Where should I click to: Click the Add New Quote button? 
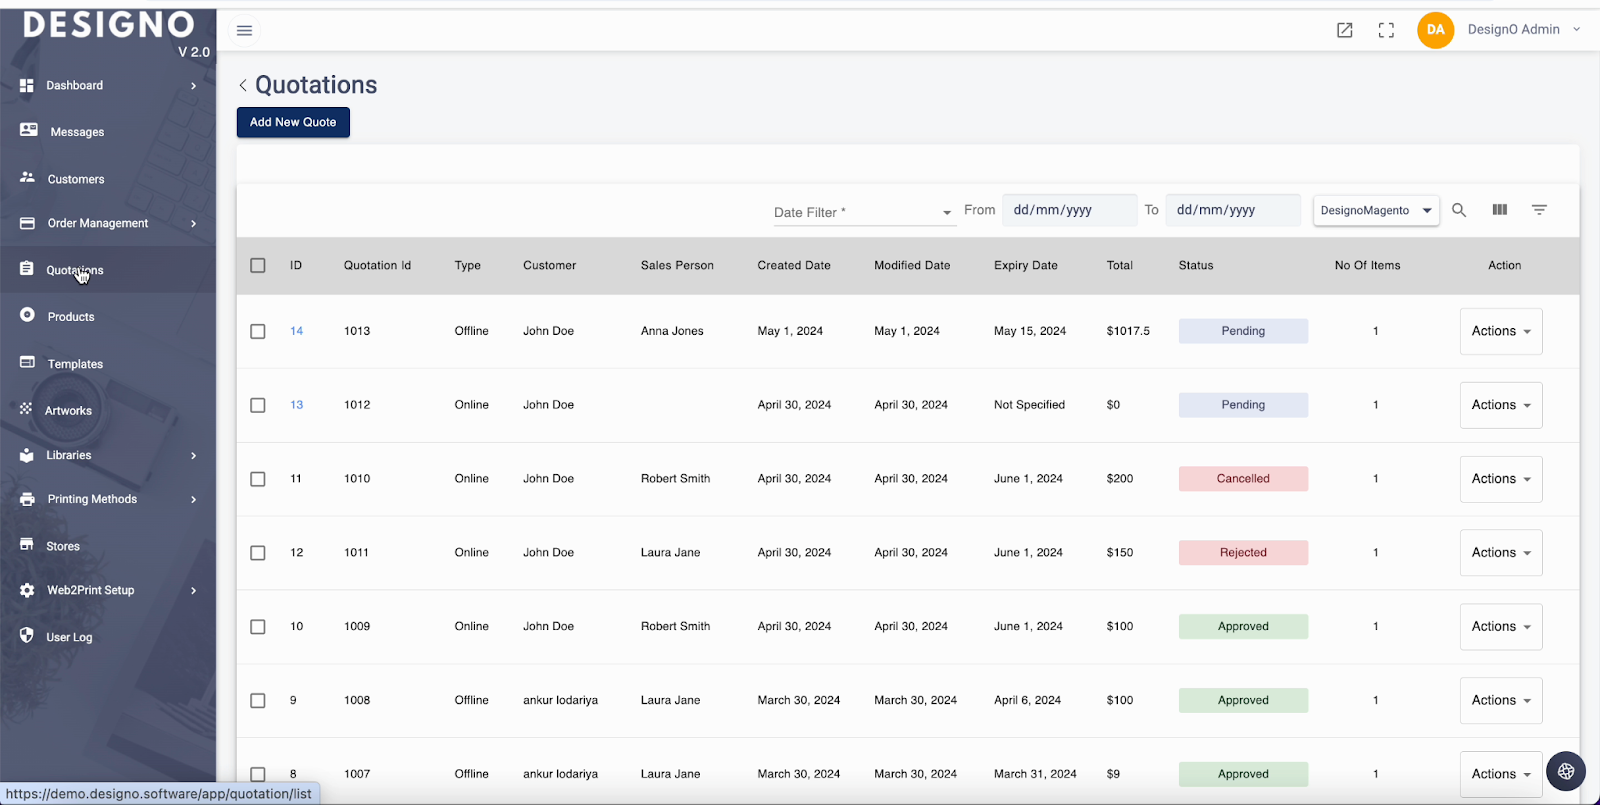pyautogui.click(x=293, y=122)
